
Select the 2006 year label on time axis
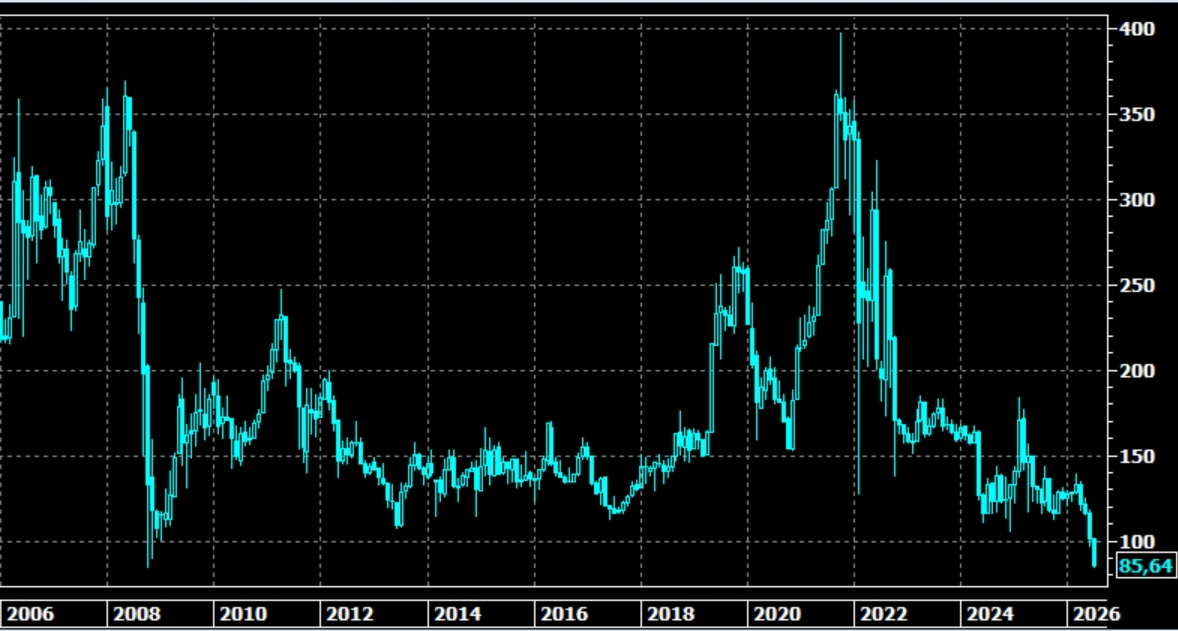pos(30,614)
